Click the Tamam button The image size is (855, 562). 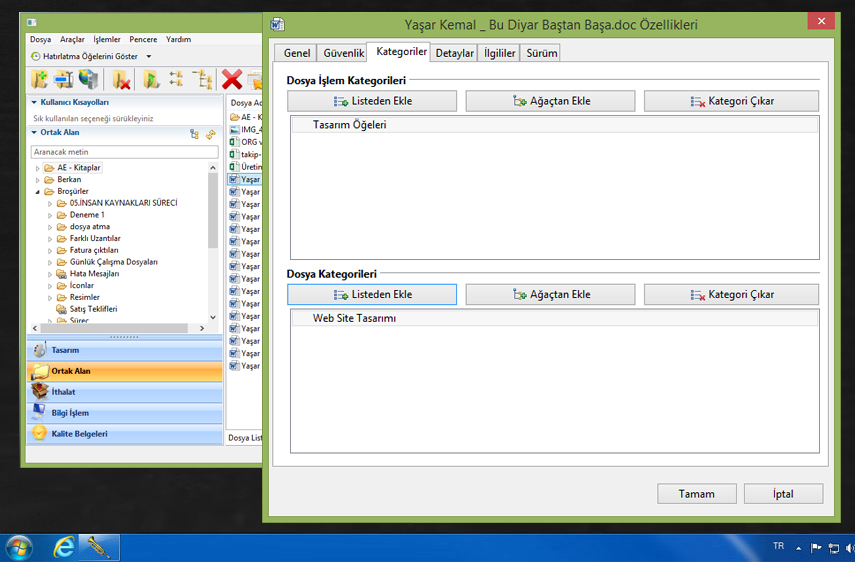(696, 494)
